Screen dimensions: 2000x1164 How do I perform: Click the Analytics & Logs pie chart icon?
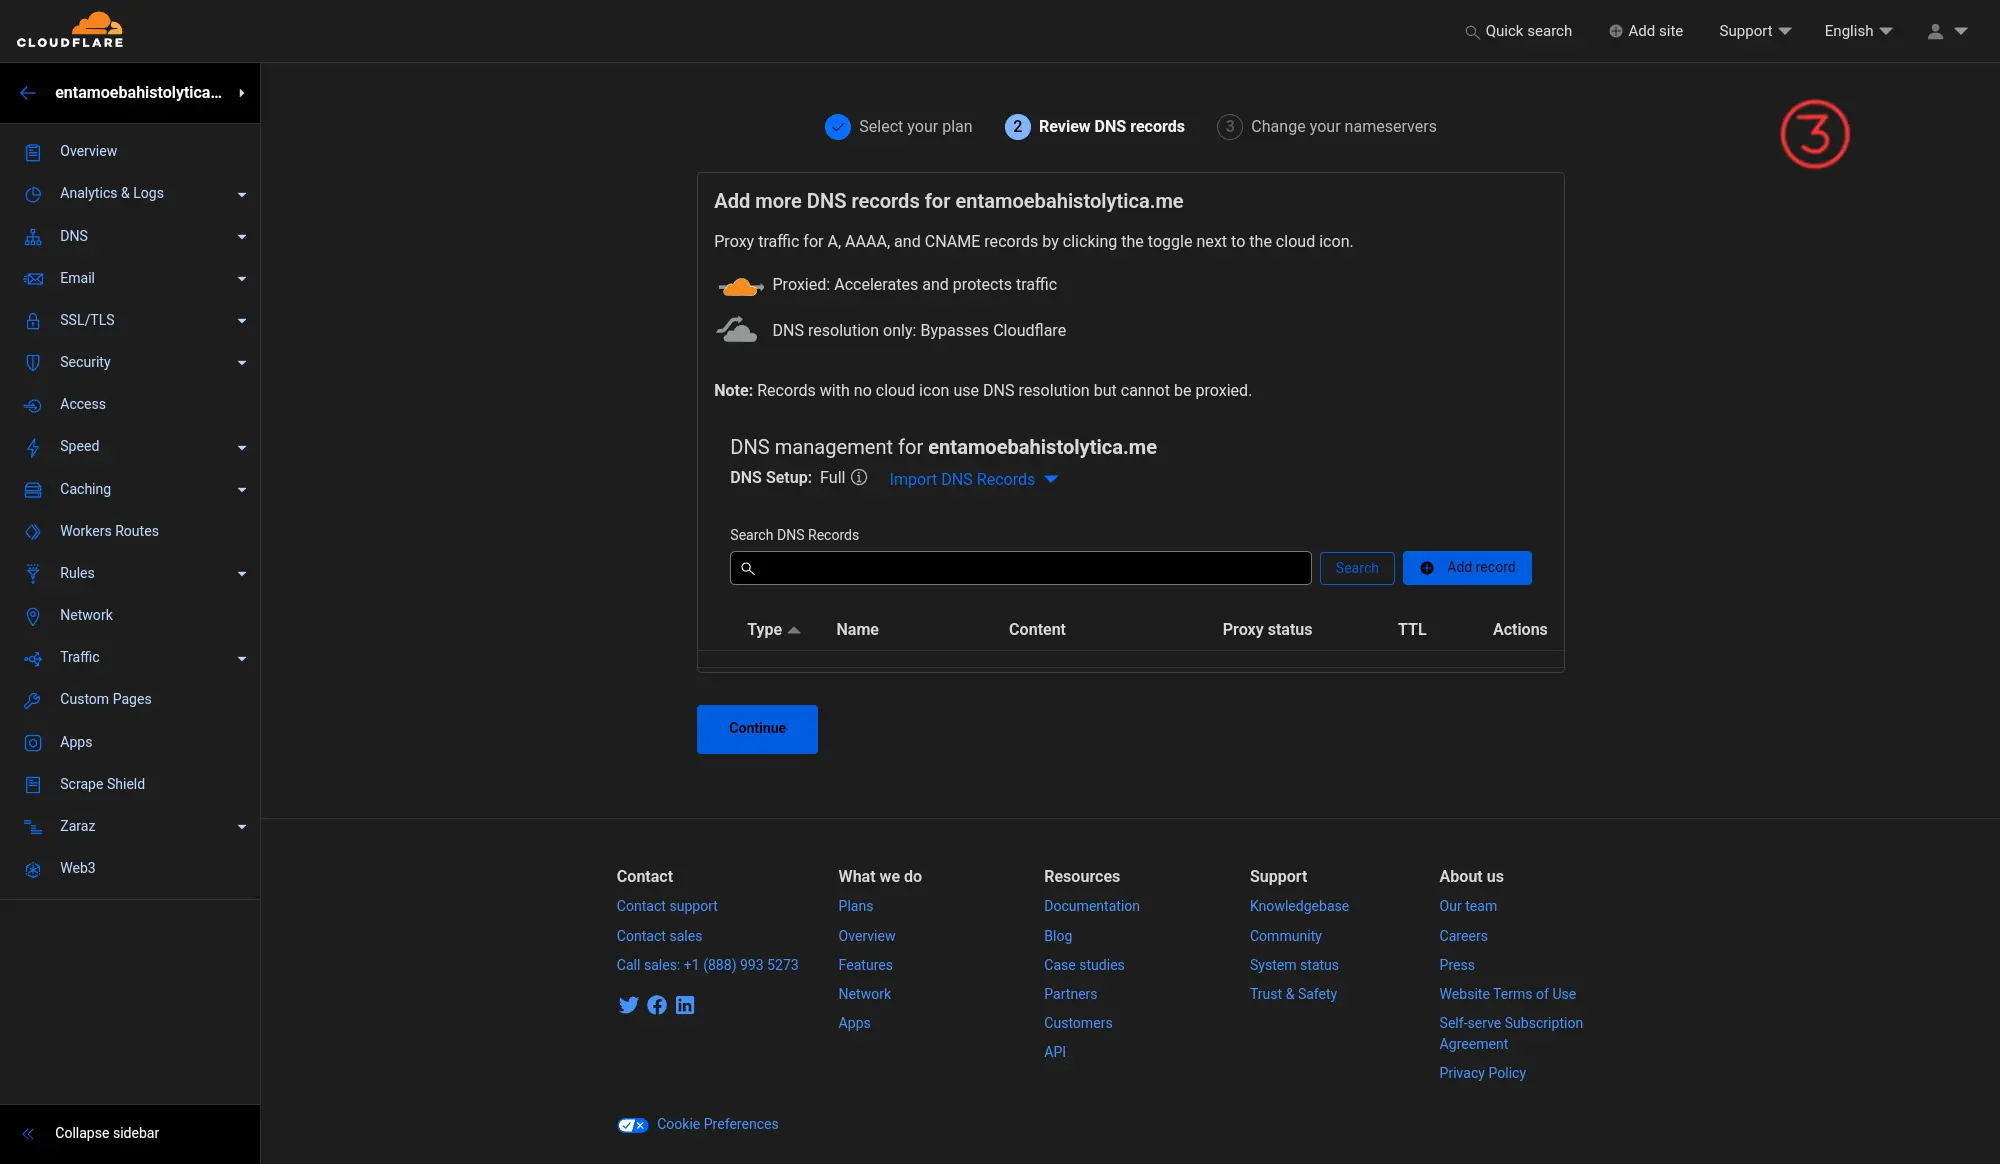33,194
